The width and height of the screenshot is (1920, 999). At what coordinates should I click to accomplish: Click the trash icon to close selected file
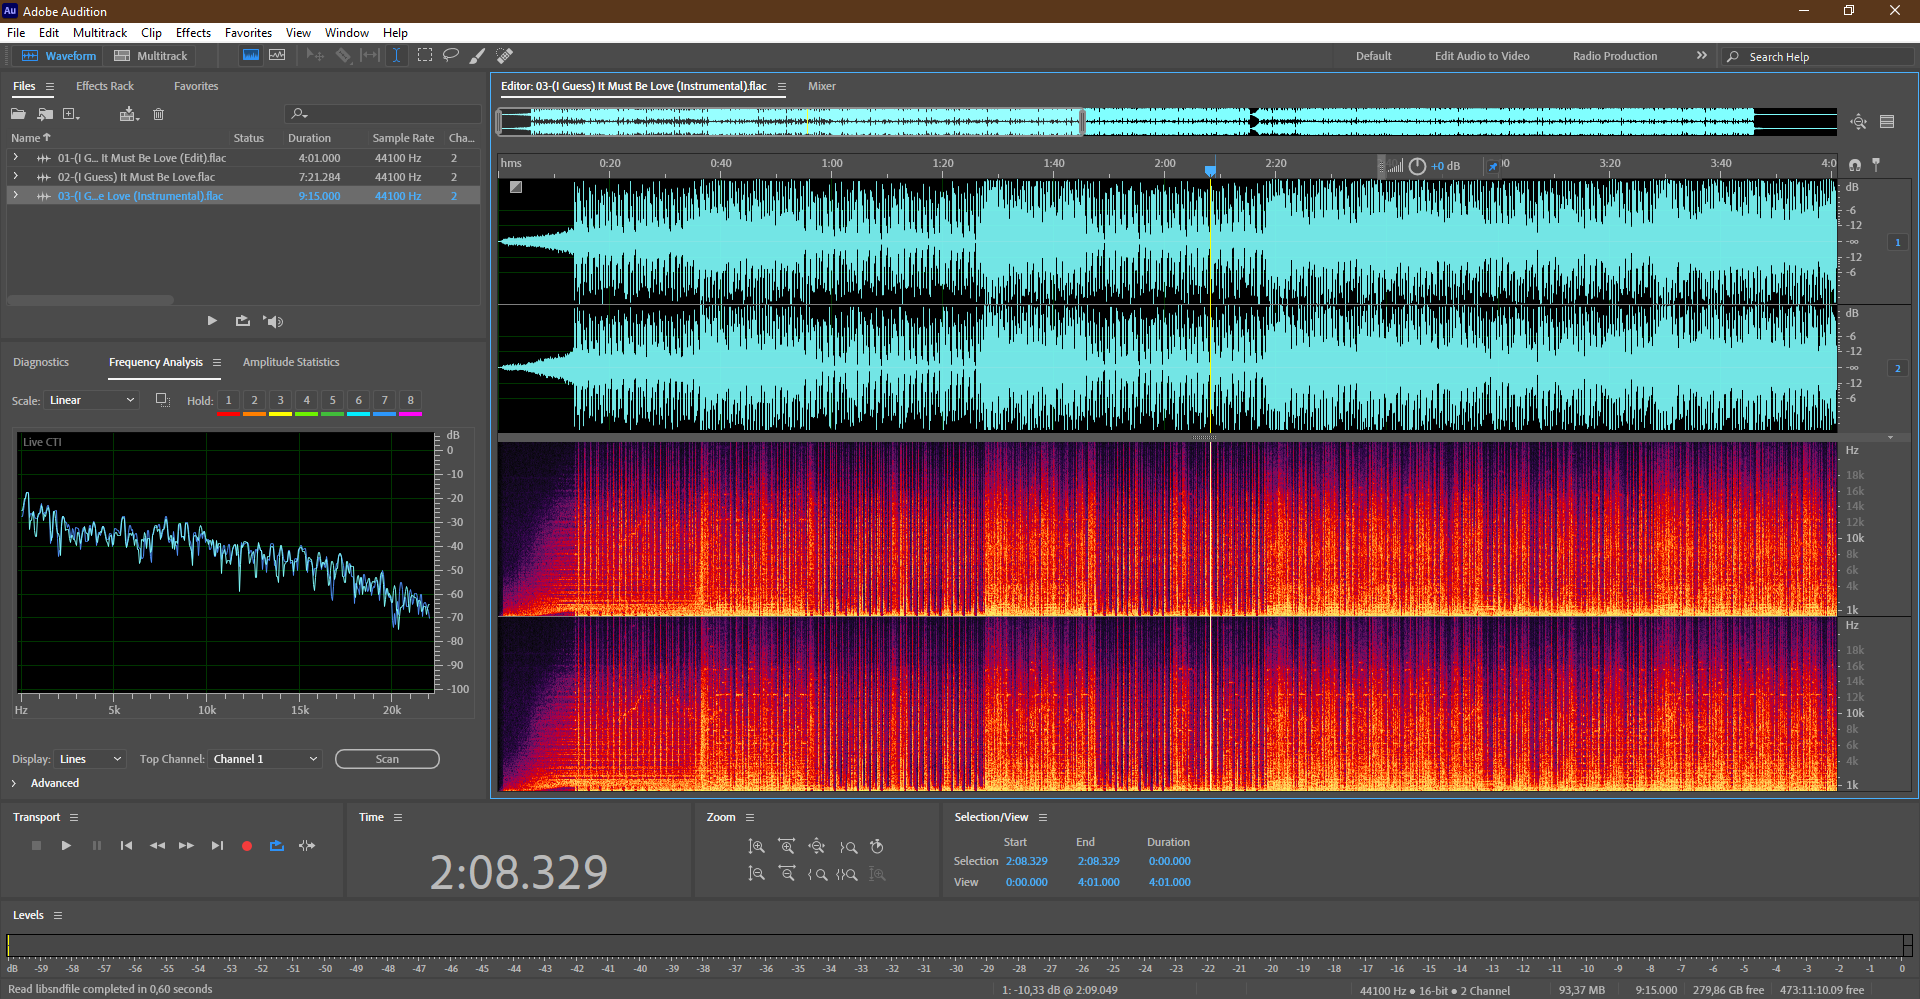point(158,114)
